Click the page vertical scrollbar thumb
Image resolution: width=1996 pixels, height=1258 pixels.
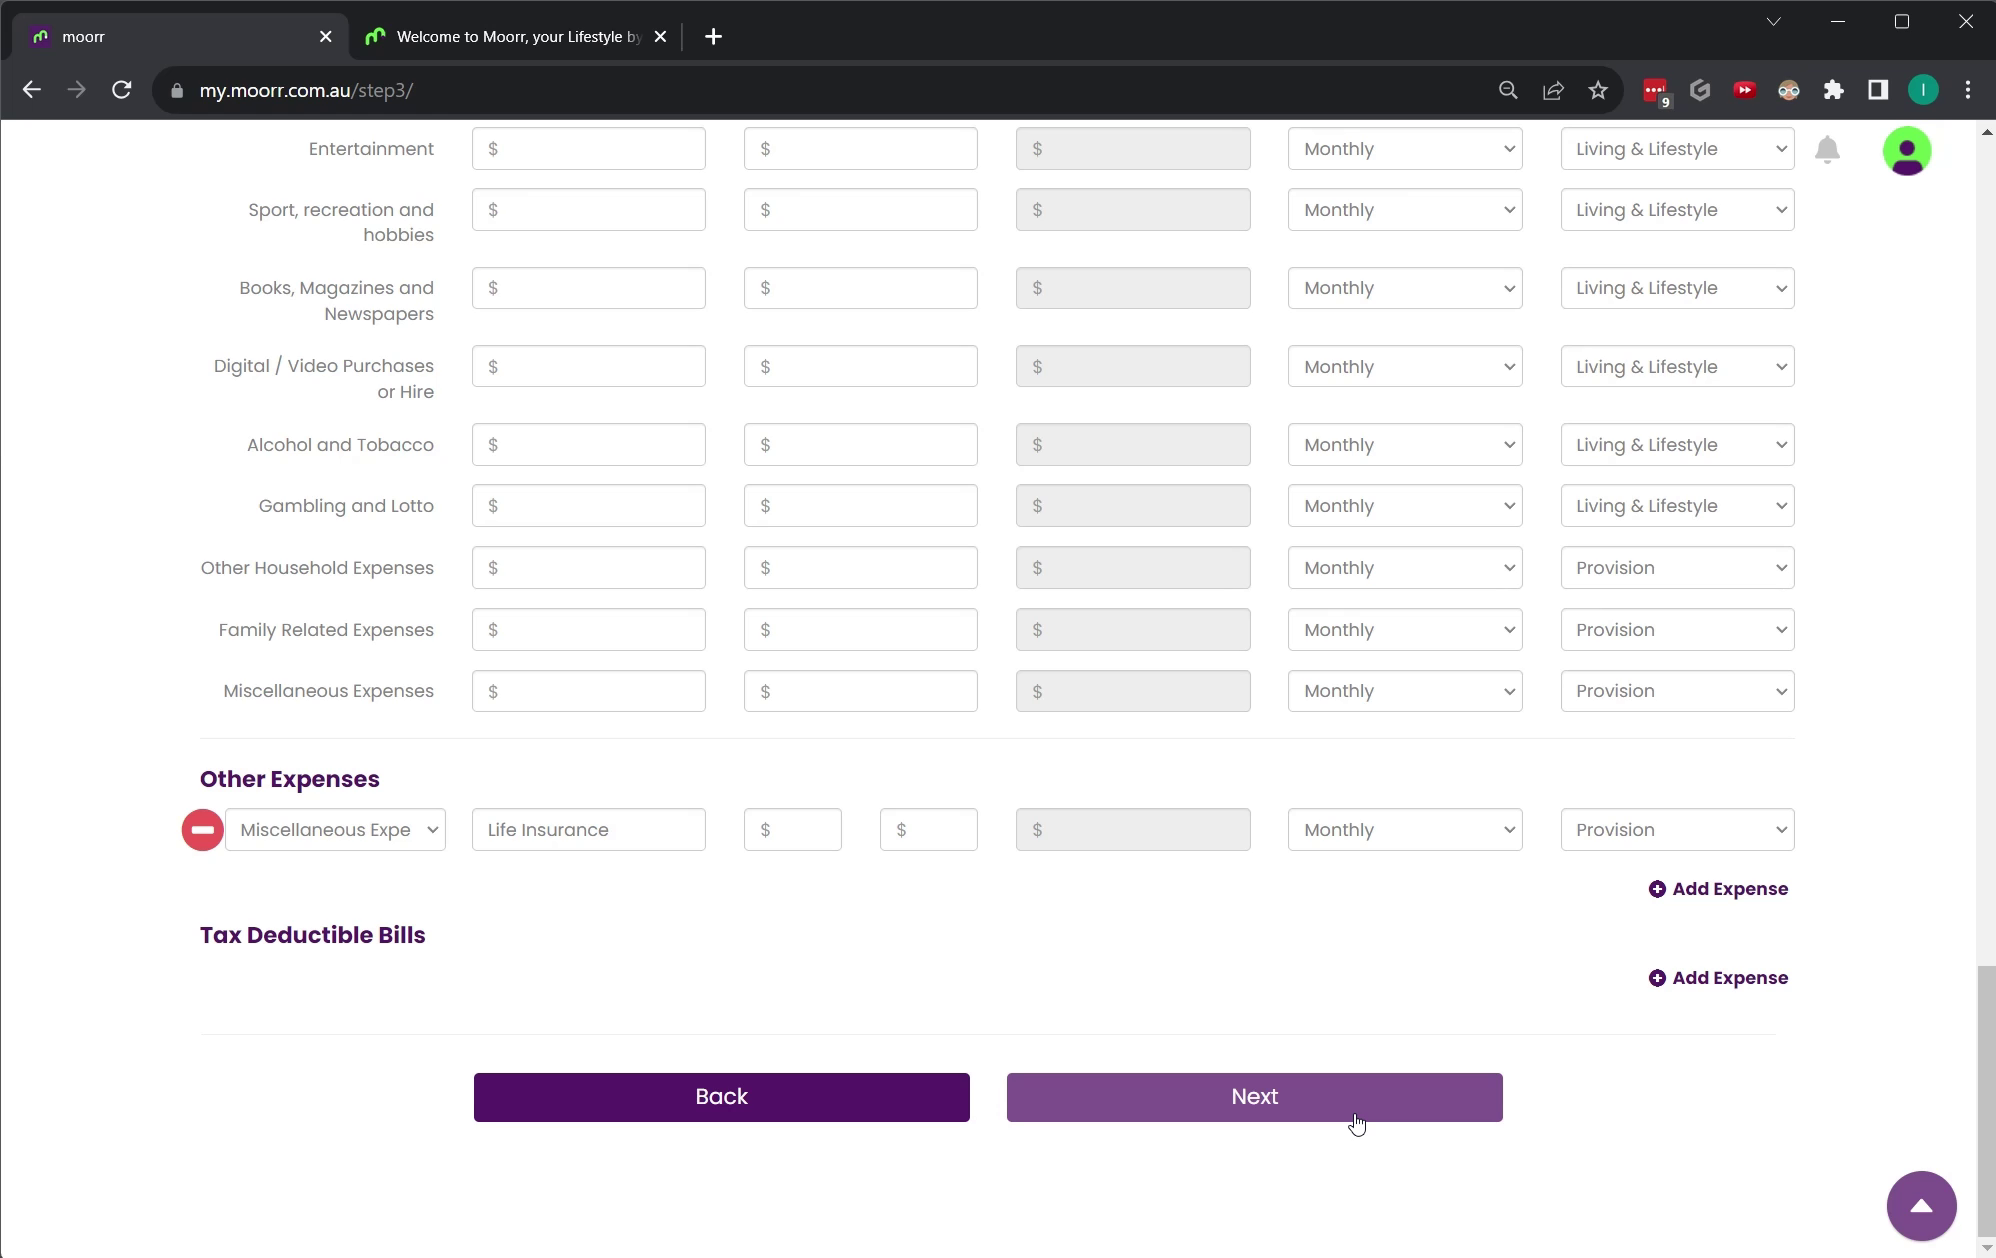click(x=1987, y=1101)
